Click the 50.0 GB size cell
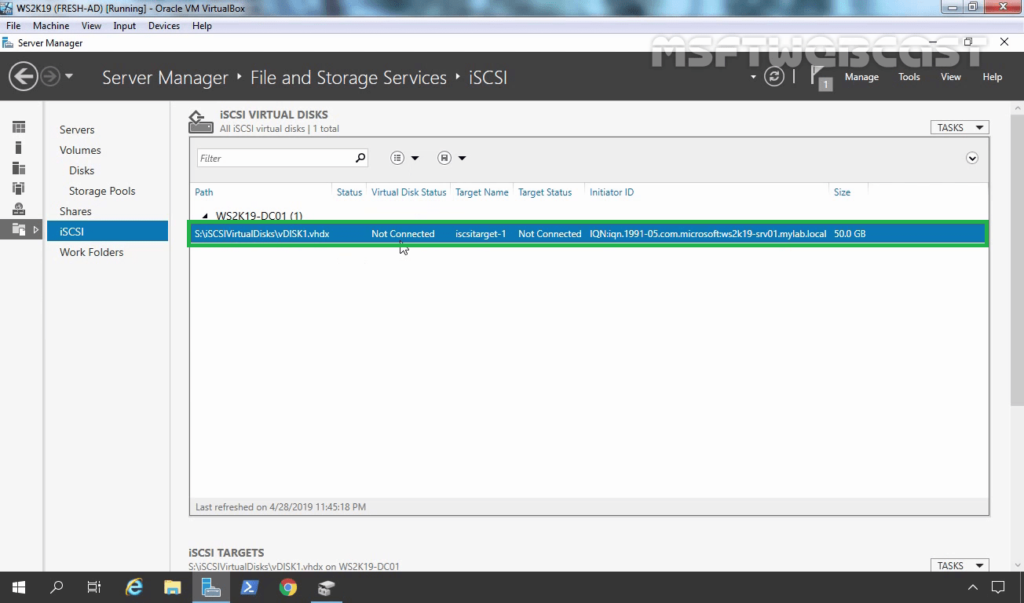 tap(850, 233)
